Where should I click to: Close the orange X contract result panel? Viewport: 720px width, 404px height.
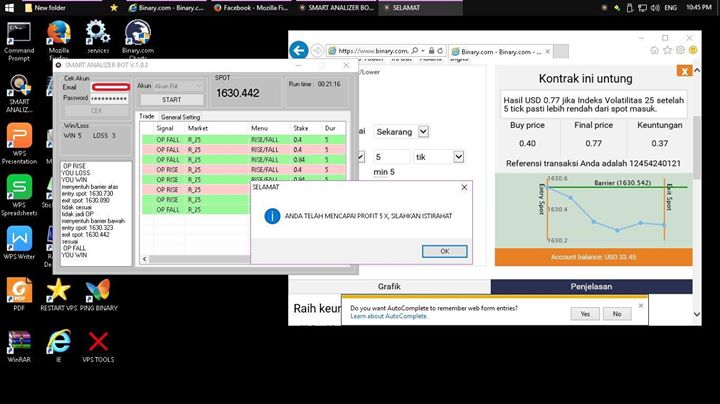pyautogui.click(x=684, y=71)
